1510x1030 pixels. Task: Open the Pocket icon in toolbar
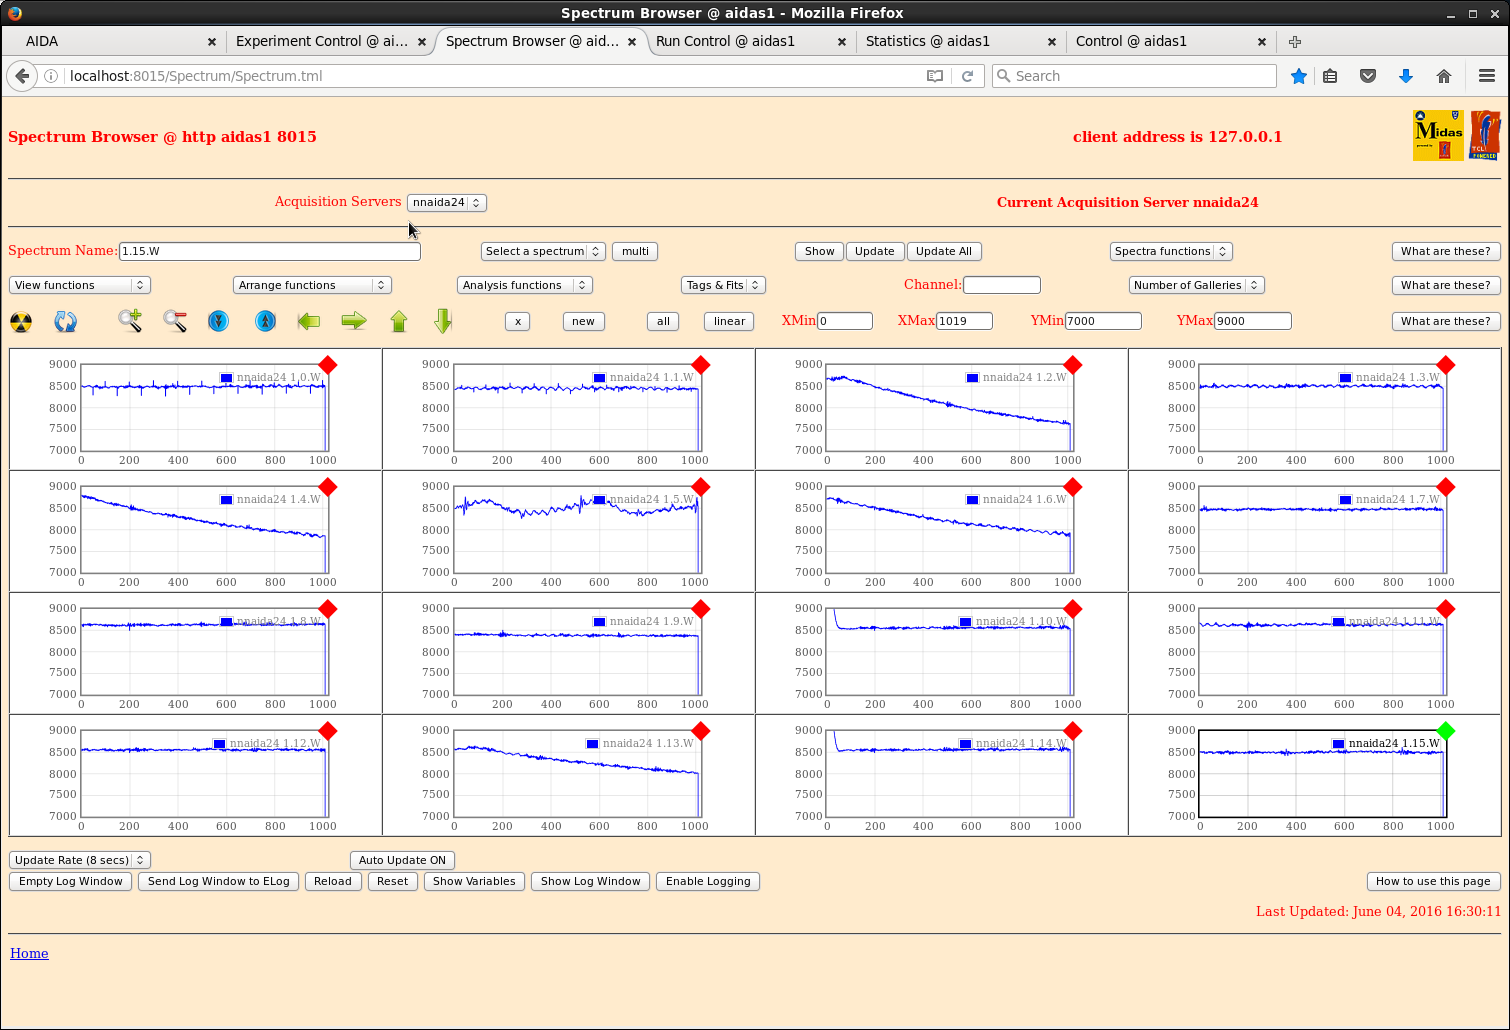point(1368,76)
